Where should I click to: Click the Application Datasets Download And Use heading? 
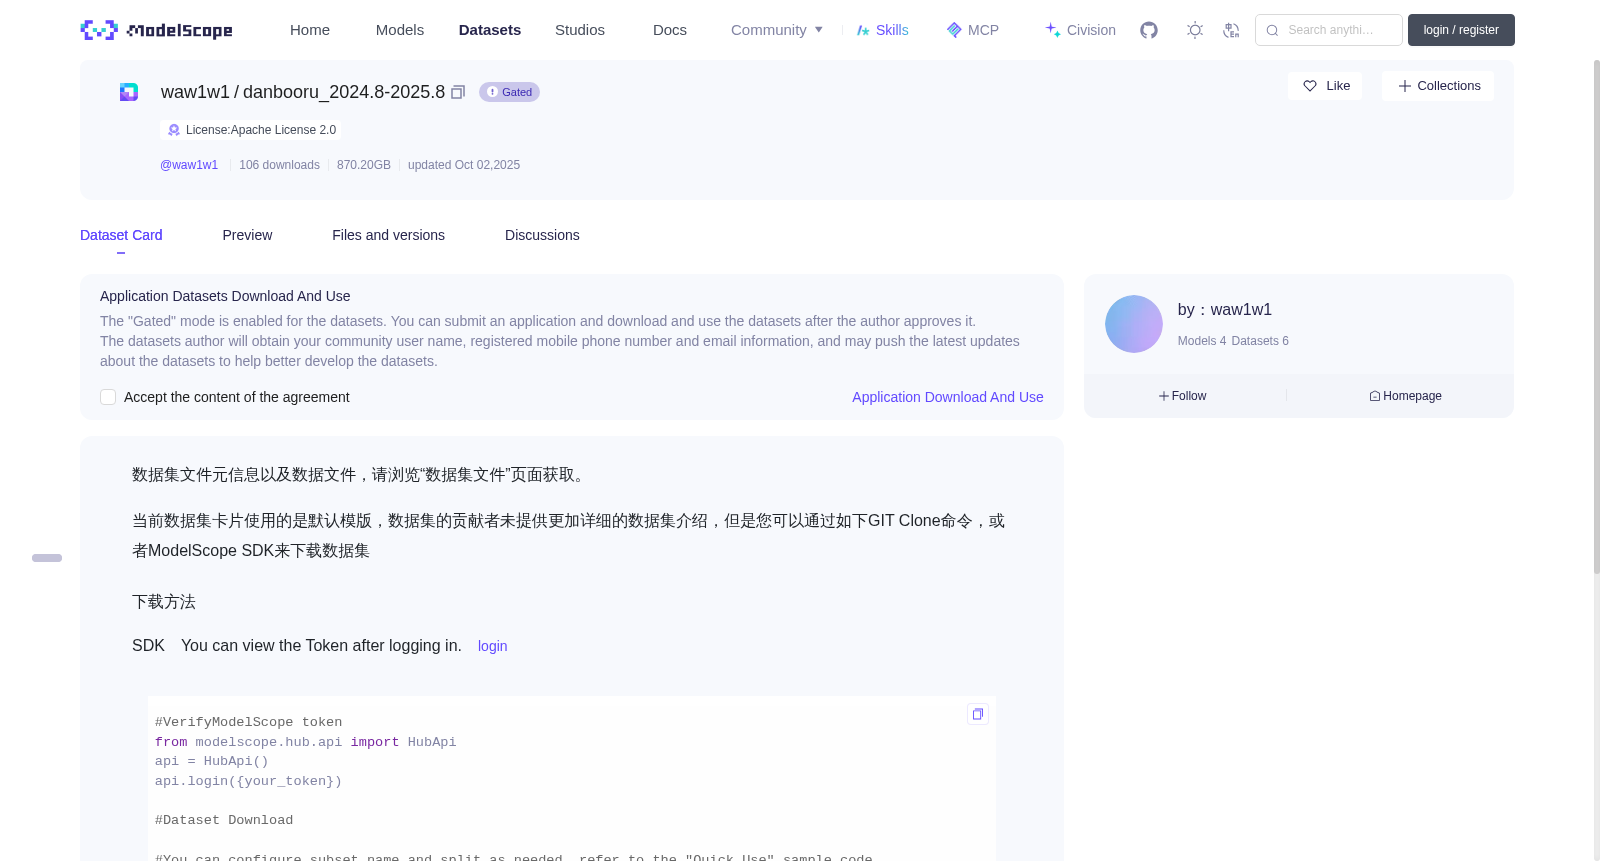(225, 296)
